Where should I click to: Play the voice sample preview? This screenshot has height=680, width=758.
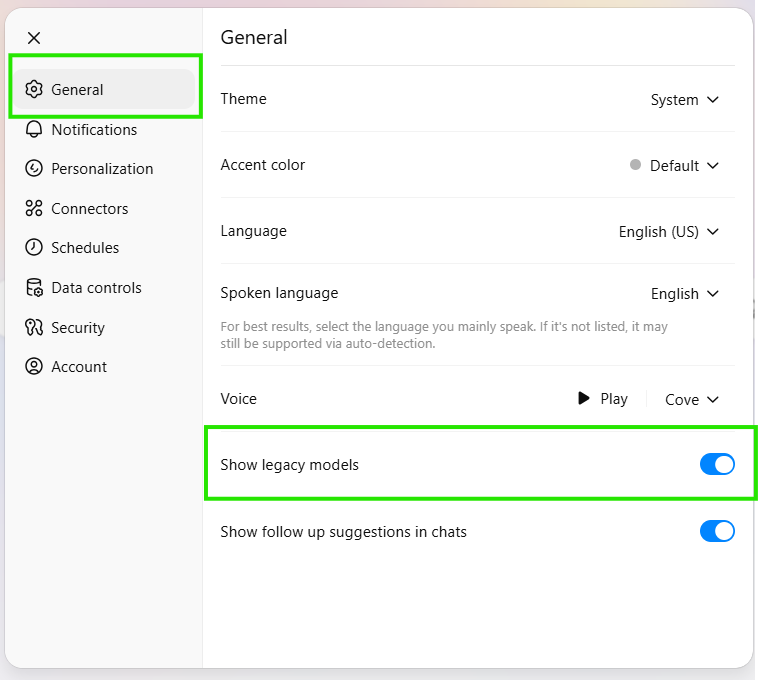[x=603, y=399]
